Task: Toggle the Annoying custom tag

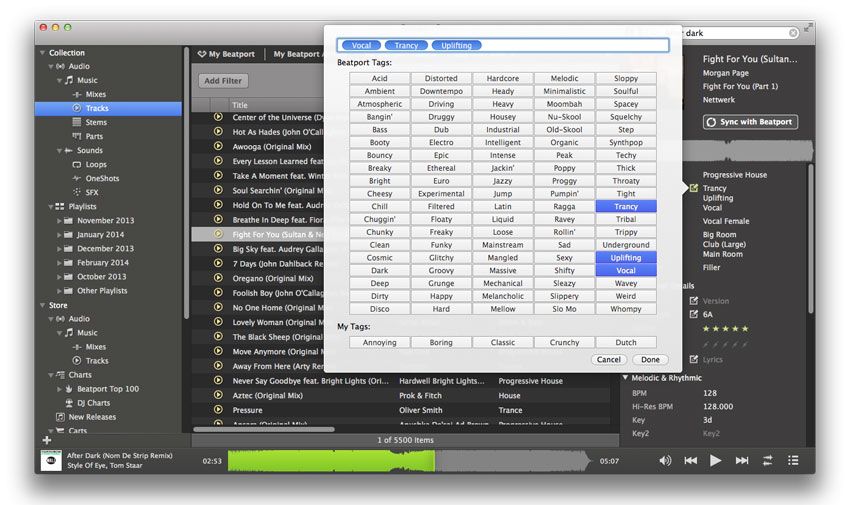Action: pos(379,342)
